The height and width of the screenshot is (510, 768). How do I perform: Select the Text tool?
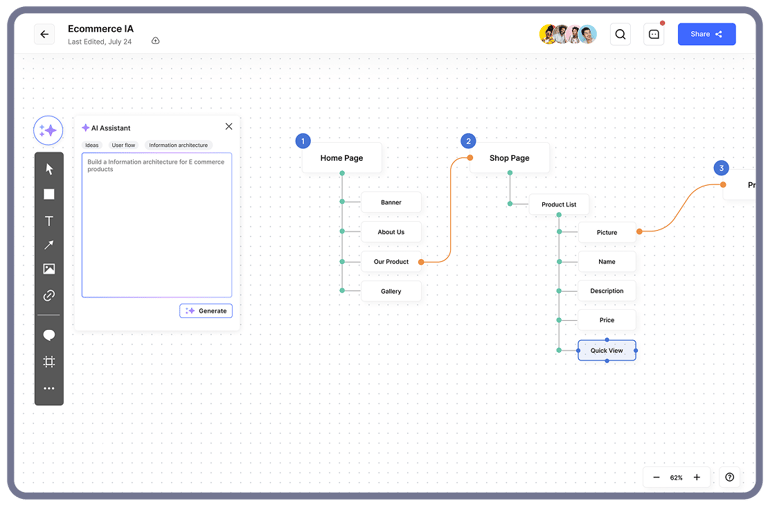[x=49, y=221]
